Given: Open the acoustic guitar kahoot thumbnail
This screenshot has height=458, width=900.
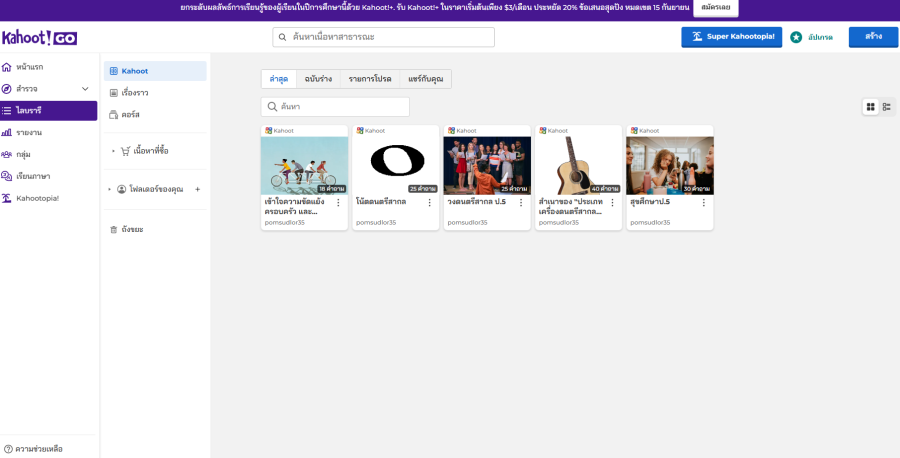Looking at the screenshot, I should pos(579,166).
